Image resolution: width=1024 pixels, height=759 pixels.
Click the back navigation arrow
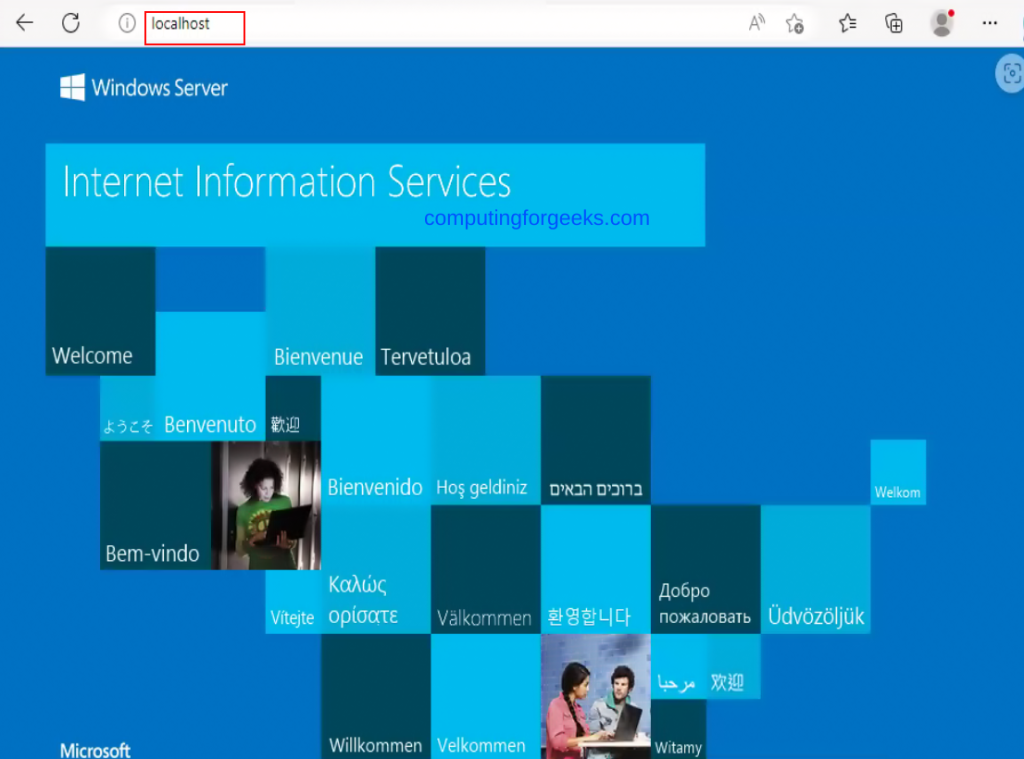point(23,22)
